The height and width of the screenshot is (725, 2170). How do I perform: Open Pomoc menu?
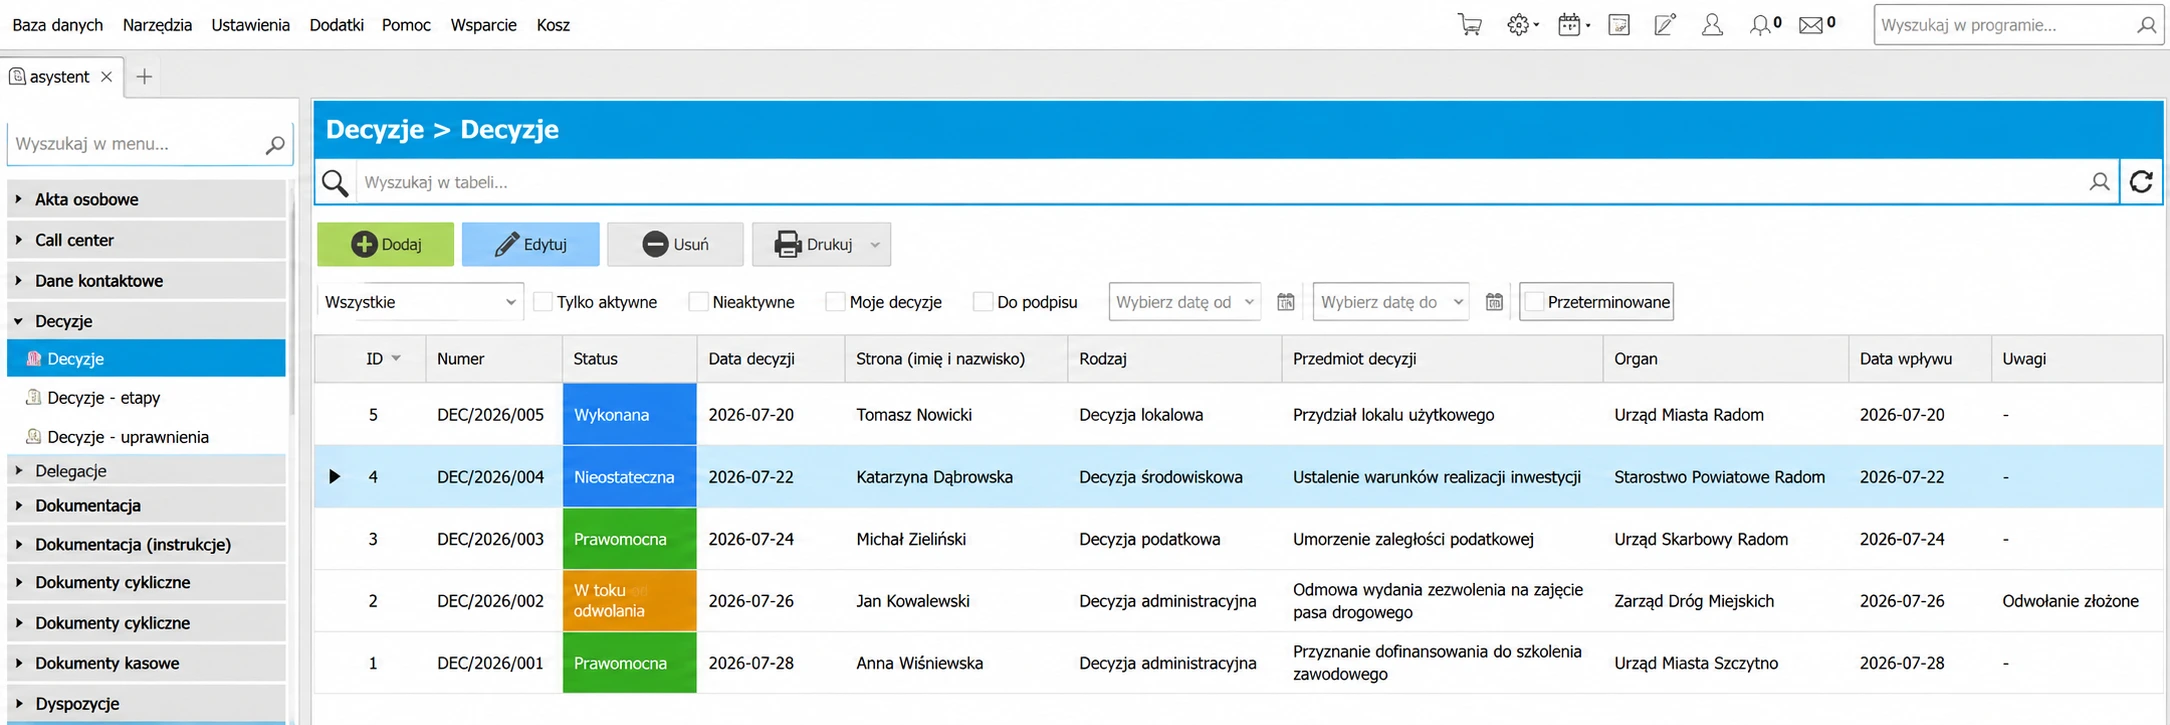click(406, 25)
